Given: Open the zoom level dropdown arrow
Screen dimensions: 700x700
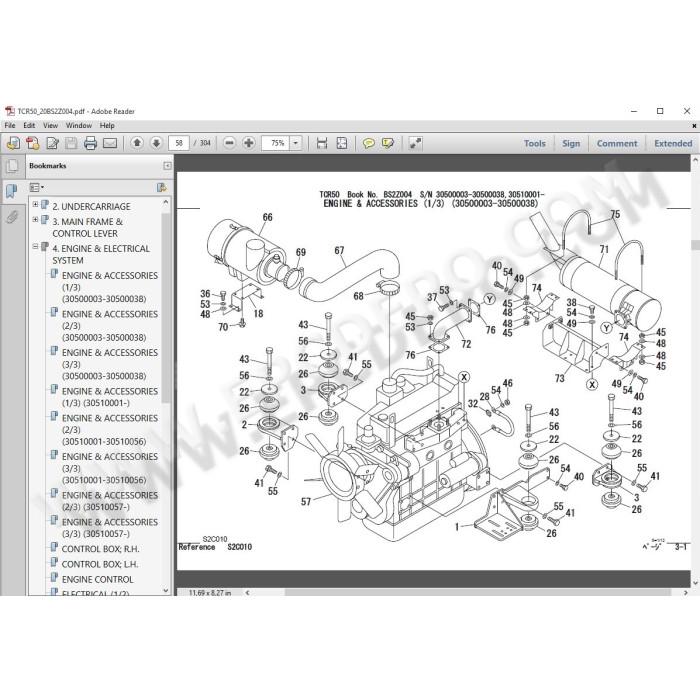Looking at the screenshot, I should pyautogui.click(x=295, y=143).
